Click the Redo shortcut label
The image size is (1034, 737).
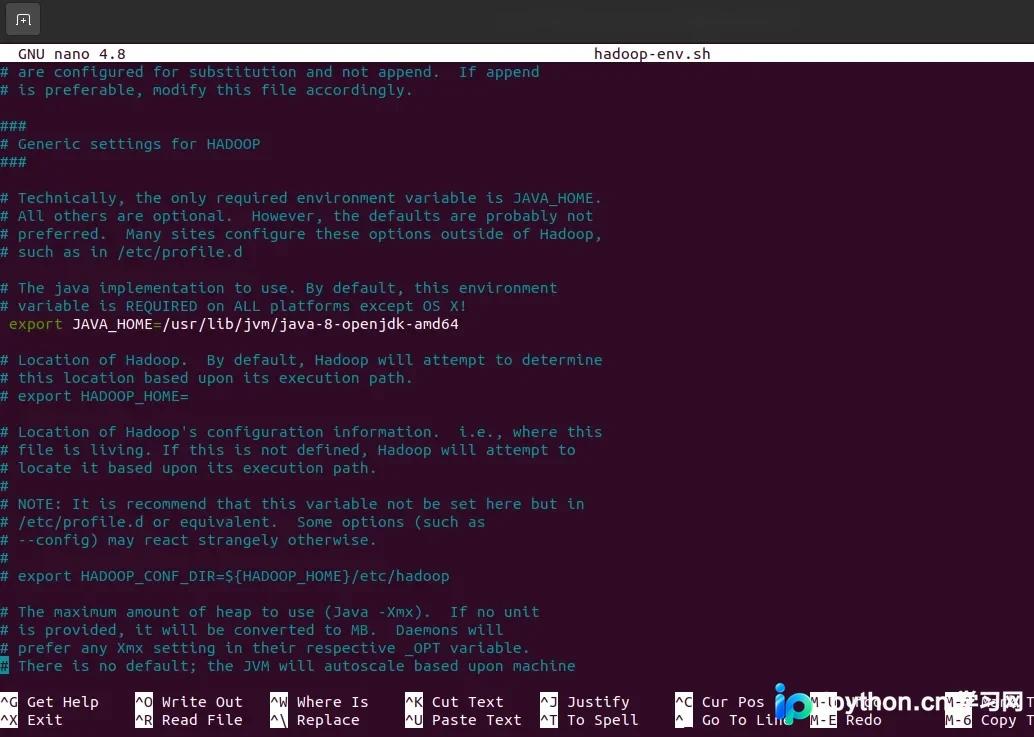[x=863, y=720]
